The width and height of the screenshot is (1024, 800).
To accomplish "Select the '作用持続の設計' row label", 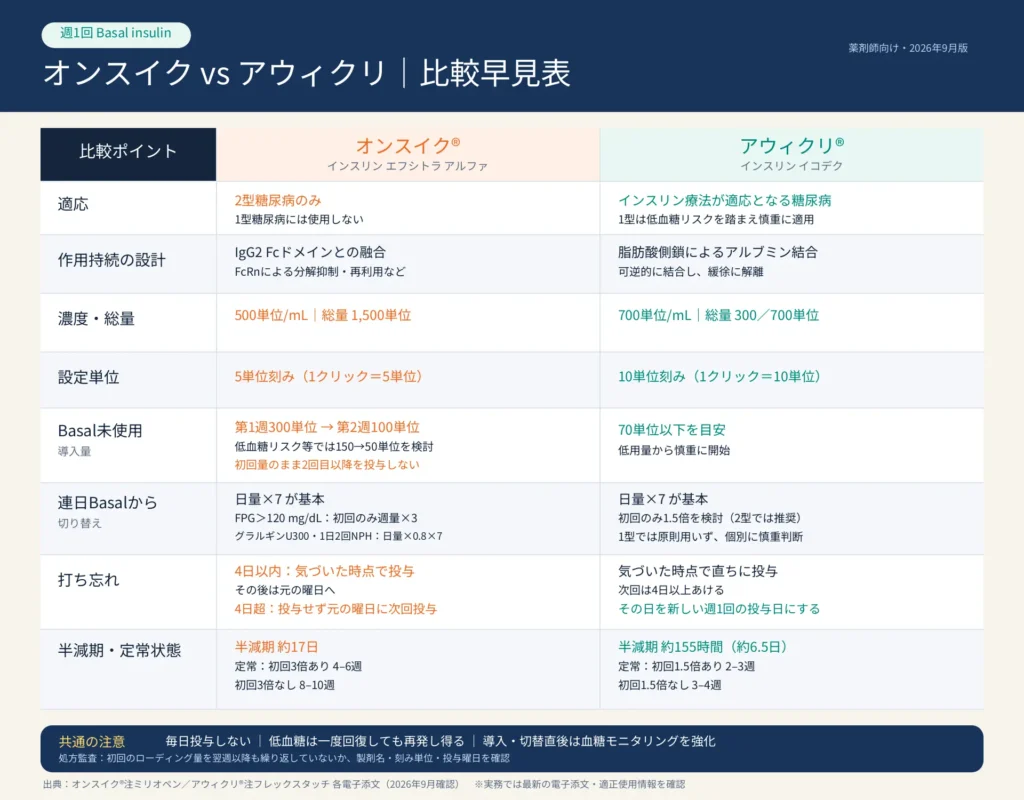I will [x=112, y=260].
